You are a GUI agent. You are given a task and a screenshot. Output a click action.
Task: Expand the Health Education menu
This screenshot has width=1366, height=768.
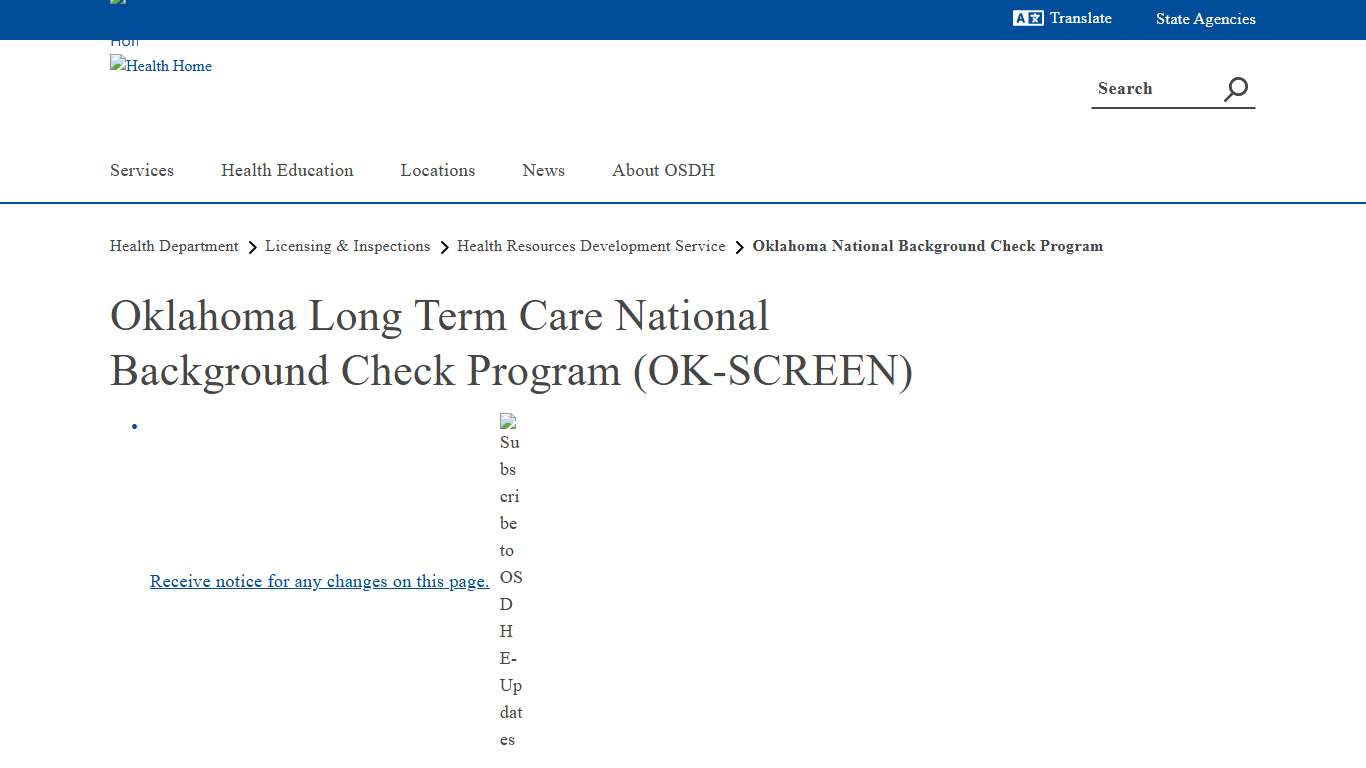(x=287, y=170)
